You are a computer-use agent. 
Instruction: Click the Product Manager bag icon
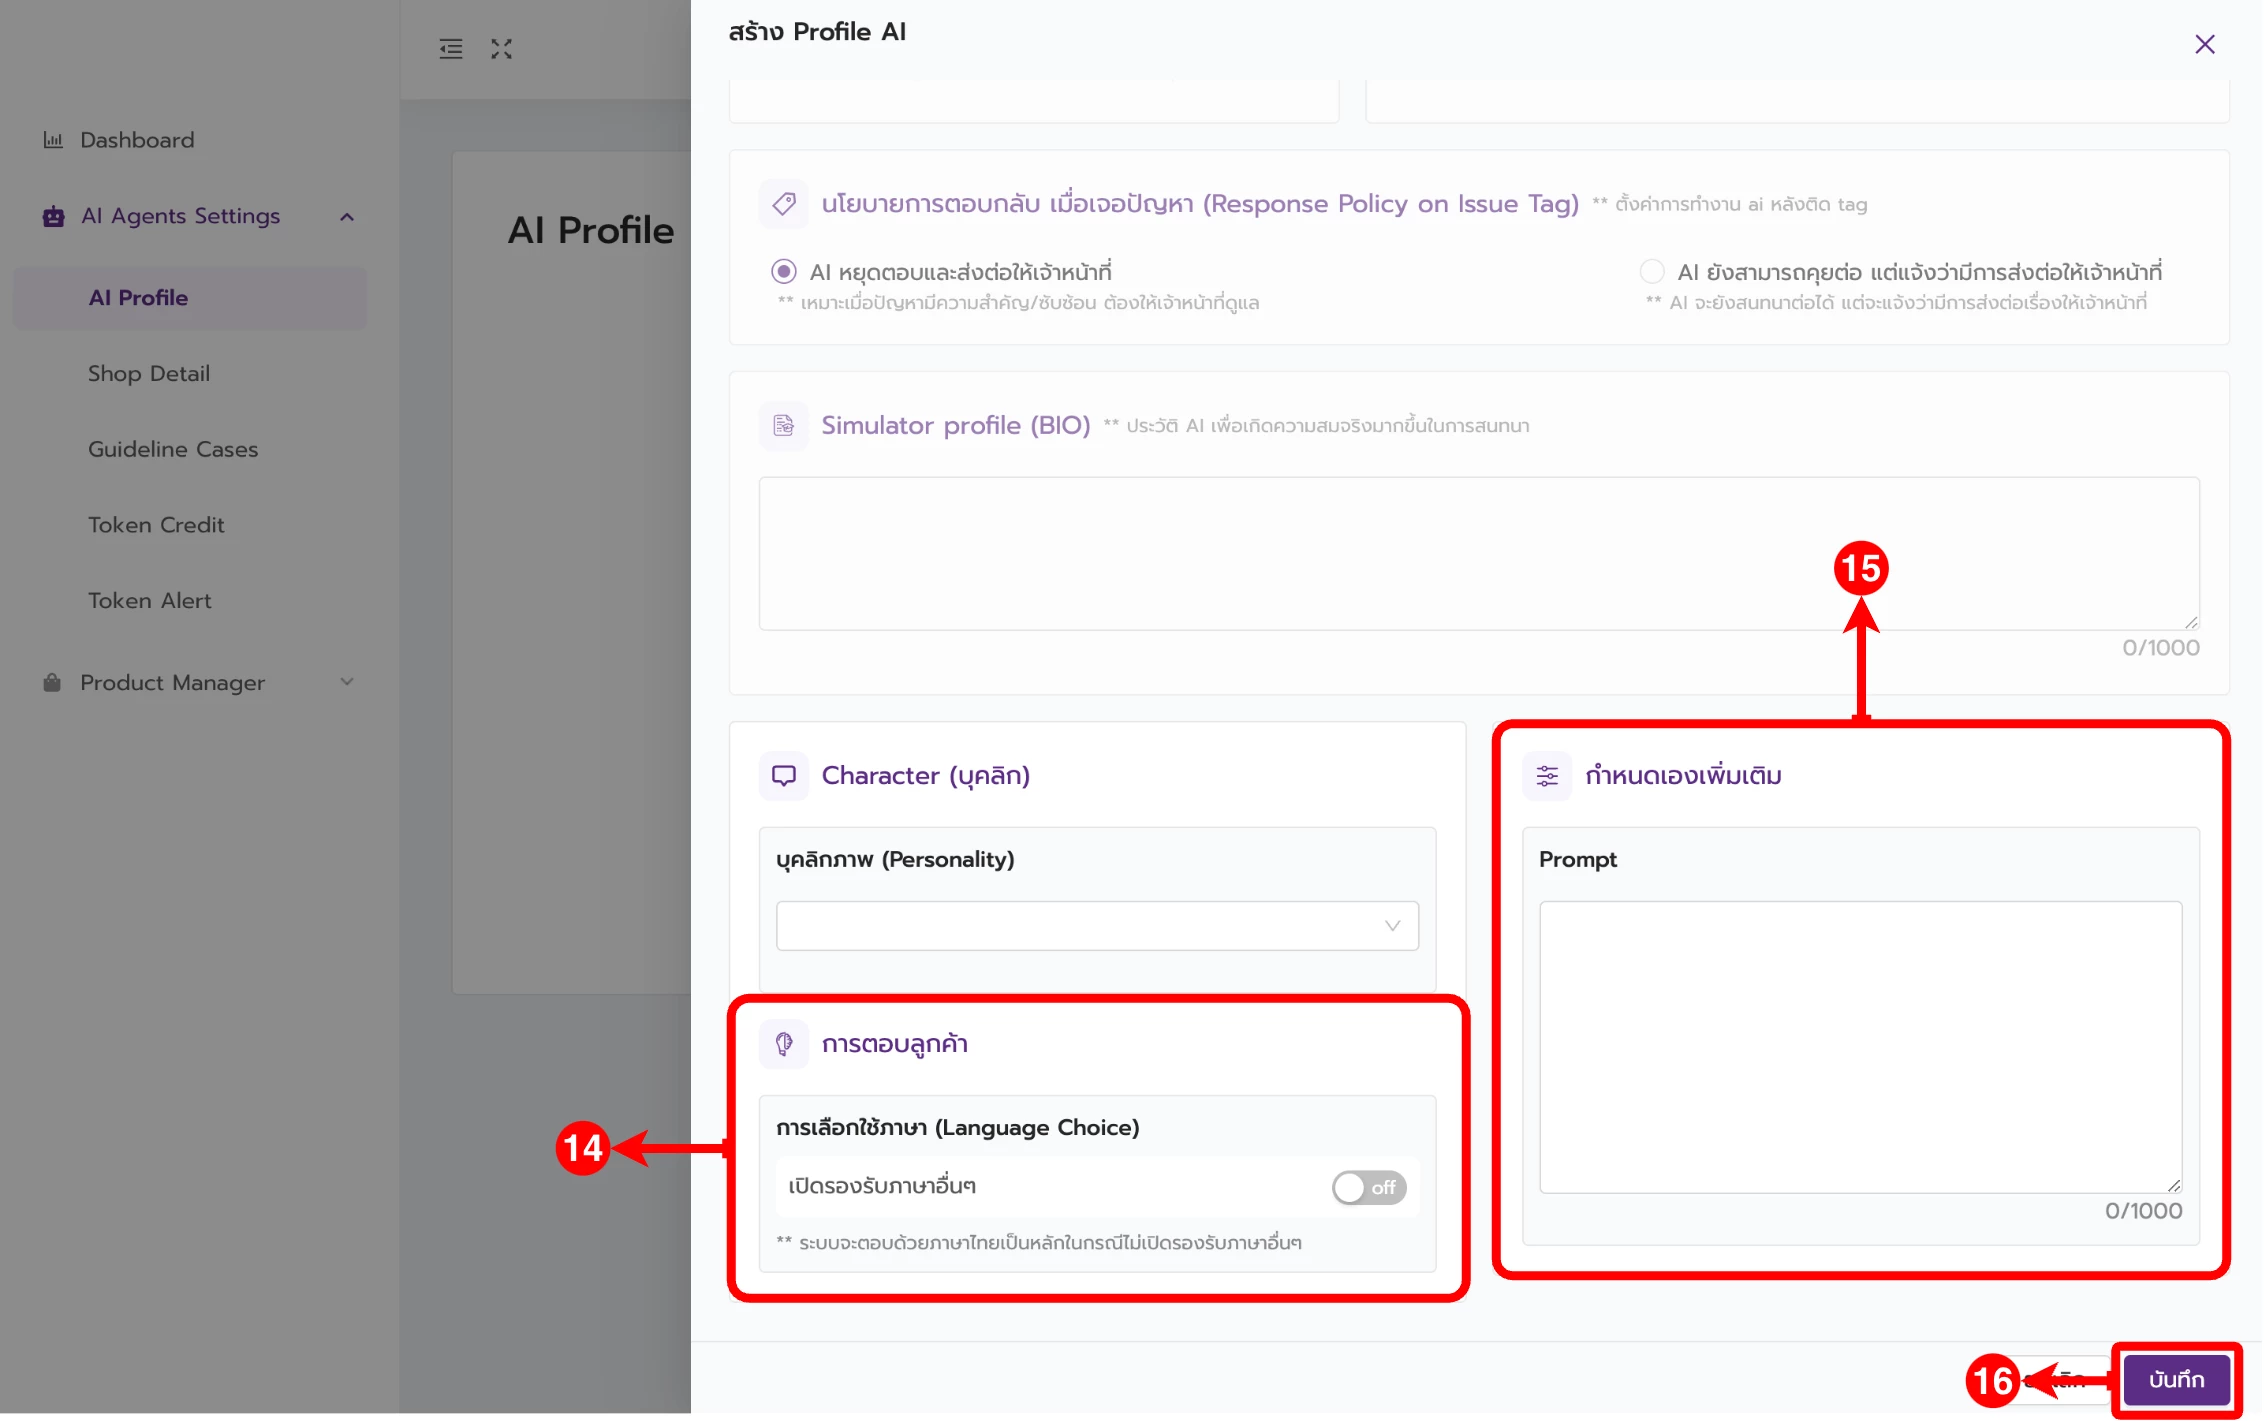52,682
